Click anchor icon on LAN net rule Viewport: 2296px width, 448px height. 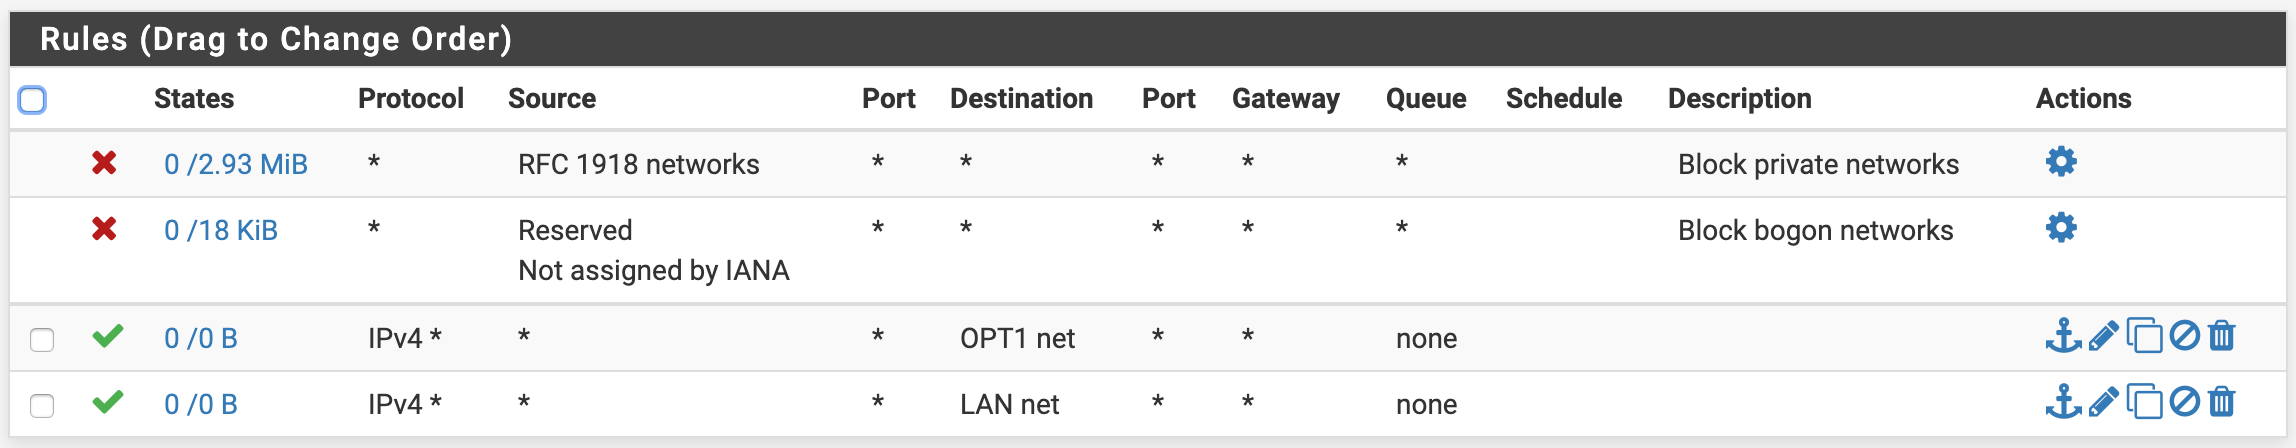2063,402
